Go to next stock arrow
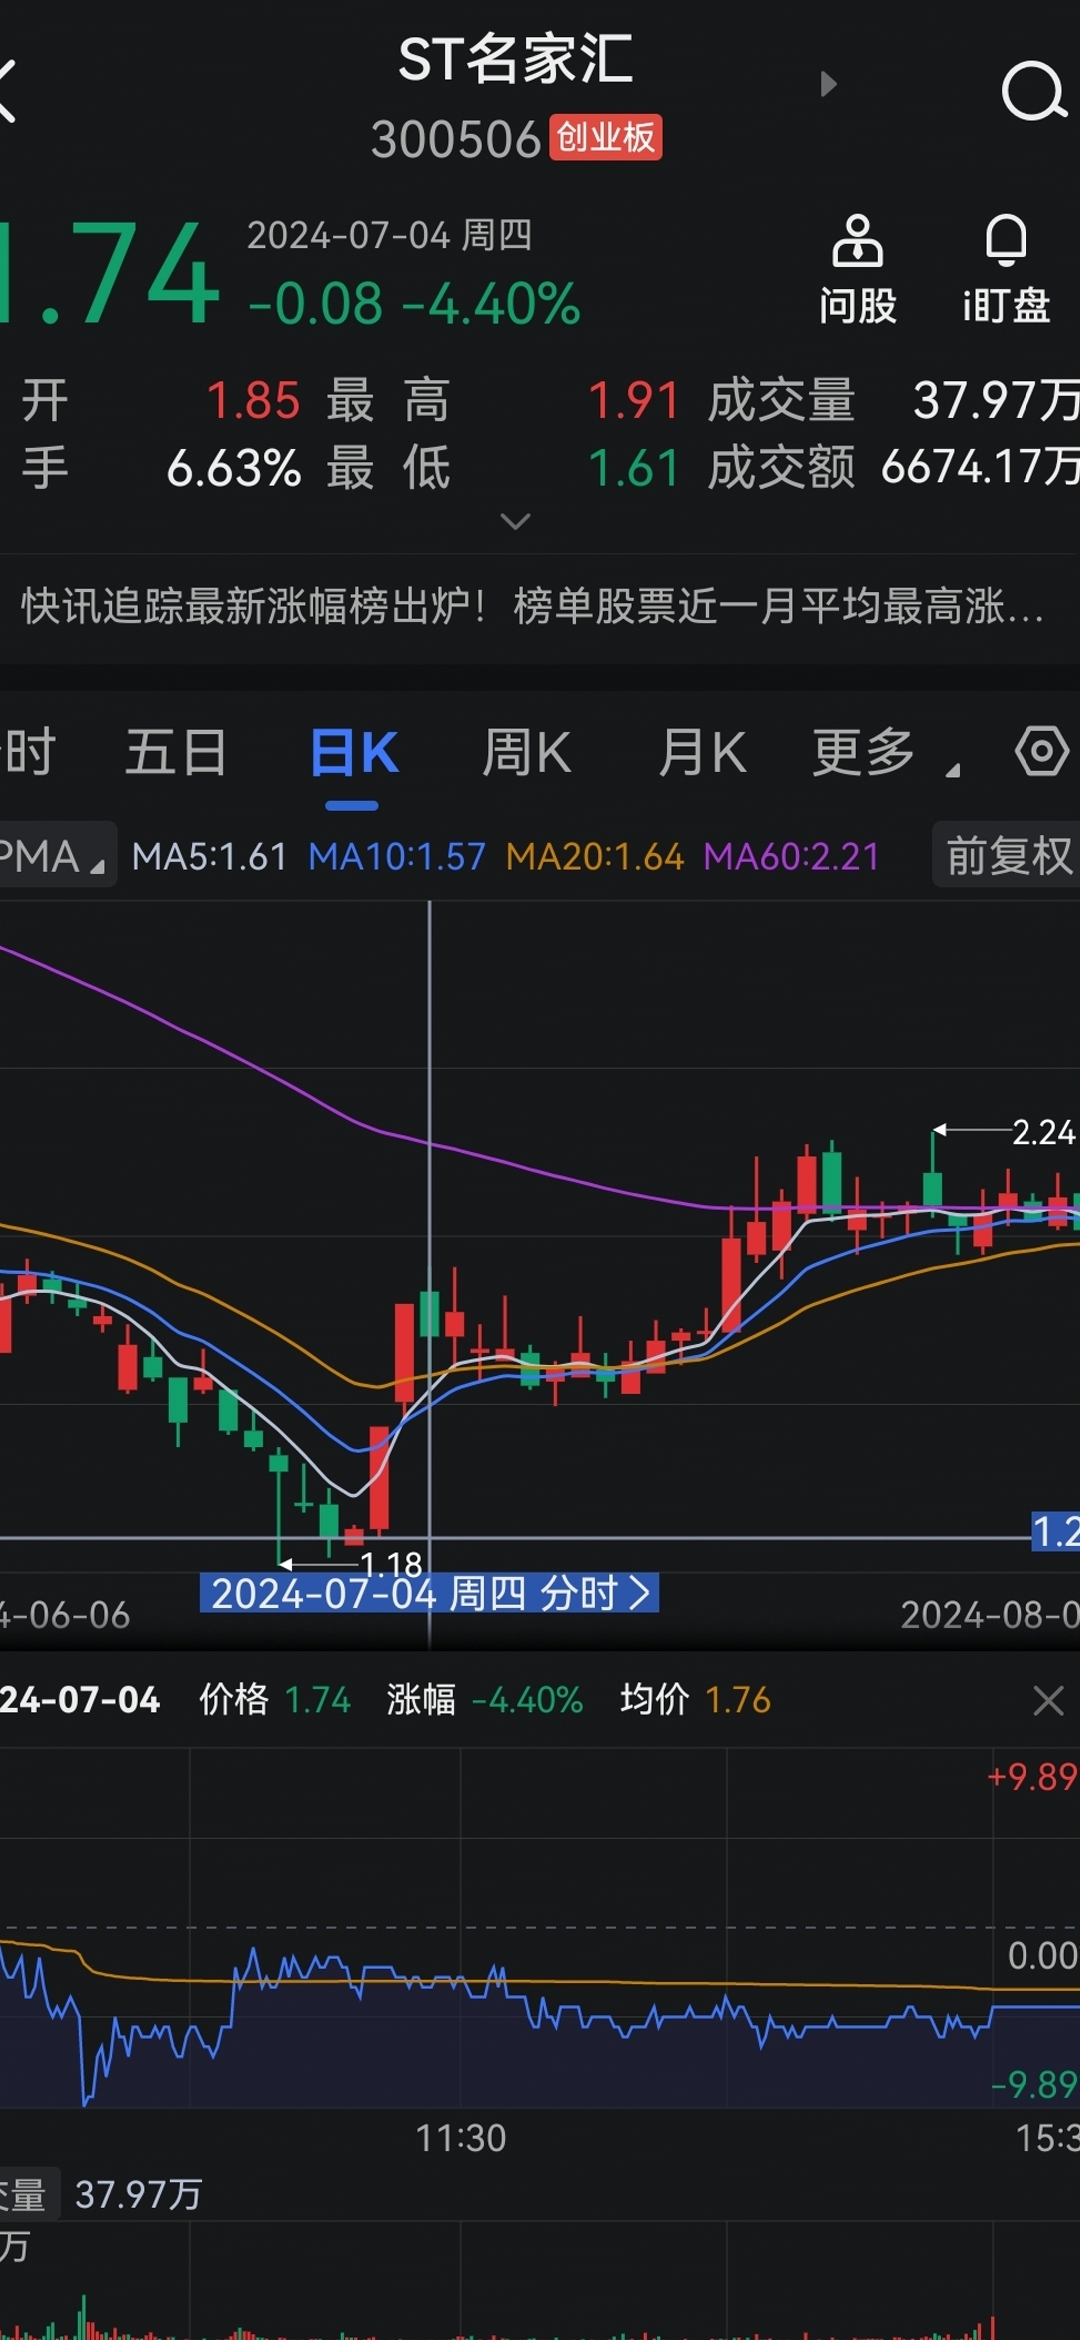1080x2340 pixels. (828, 84)
